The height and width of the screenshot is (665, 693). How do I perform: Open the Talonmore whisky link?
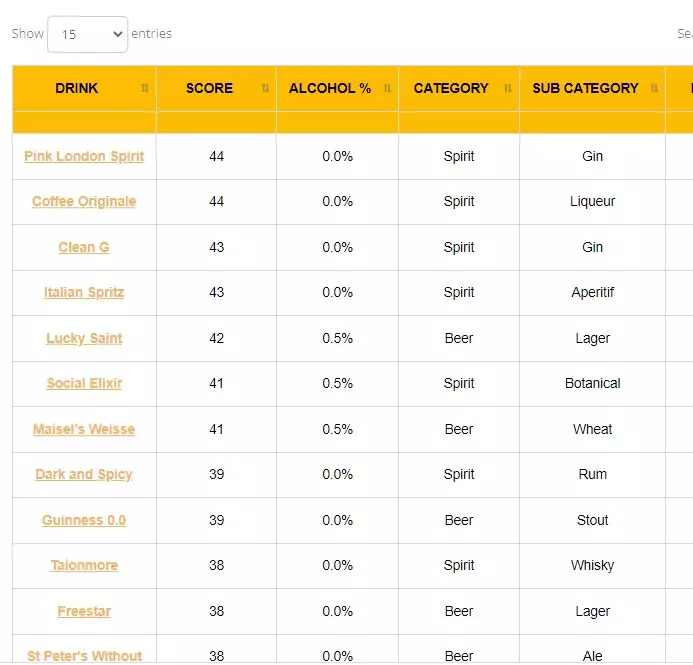click(84, 566)
